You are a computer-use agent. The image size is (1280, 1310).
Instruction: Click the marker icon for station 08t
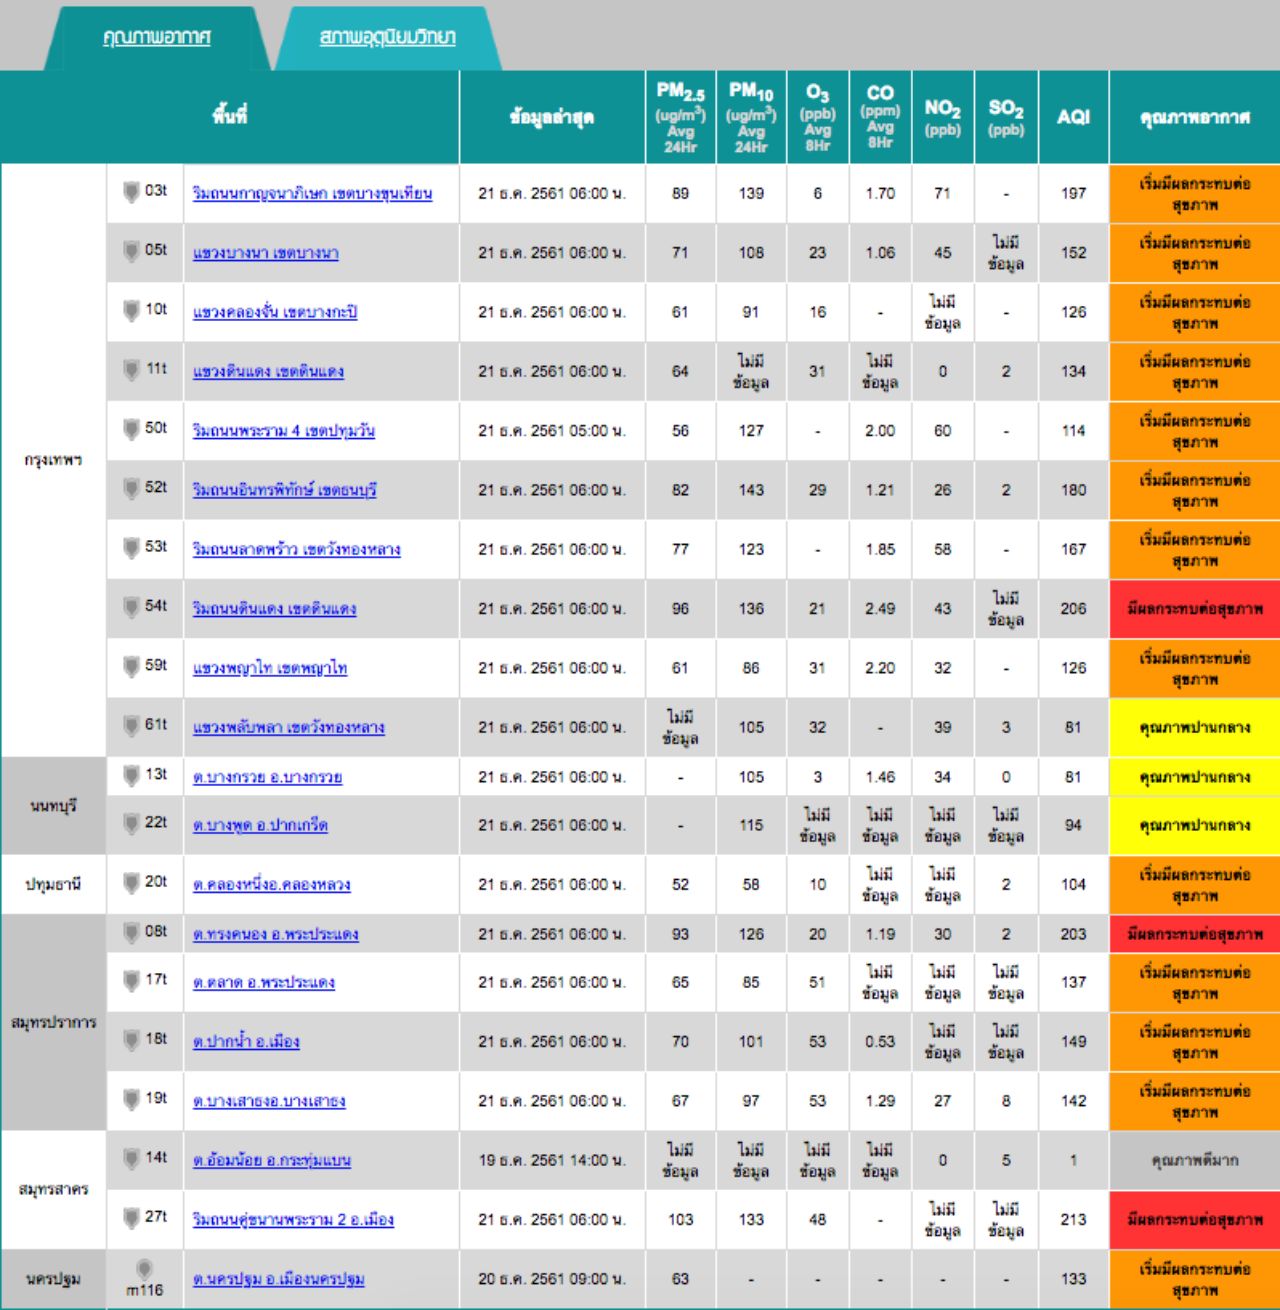[x=130, y=932]
